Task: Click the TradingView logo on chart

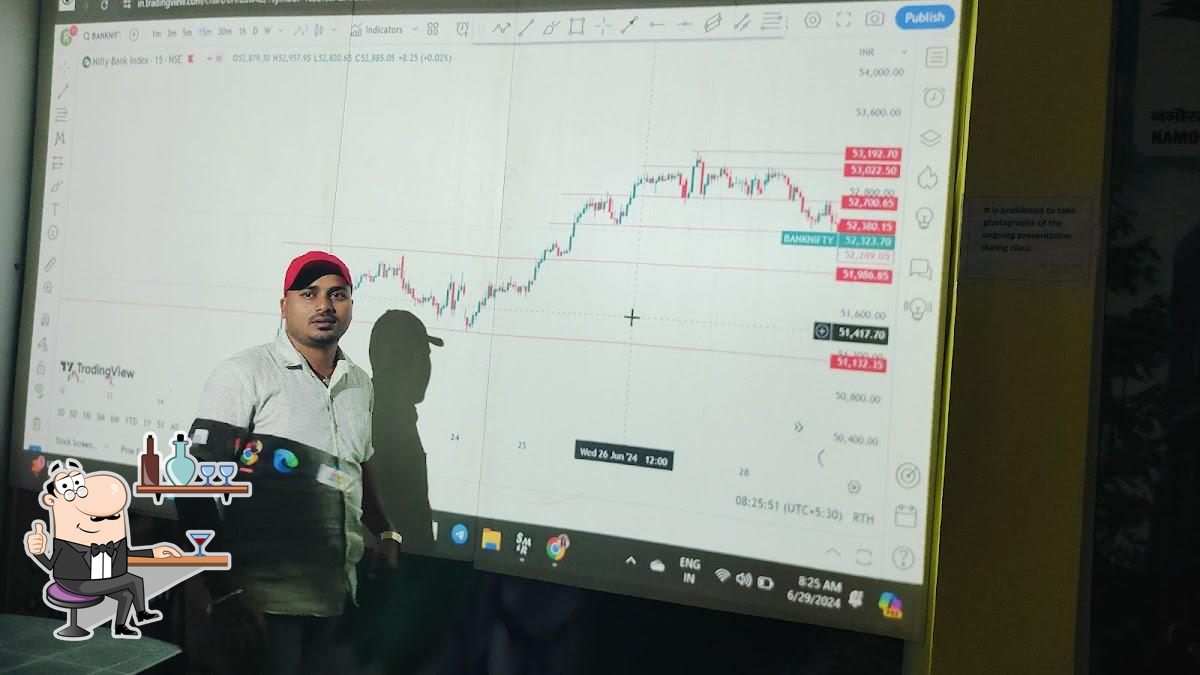Action: pyautogui.click(x=97, y=371)
